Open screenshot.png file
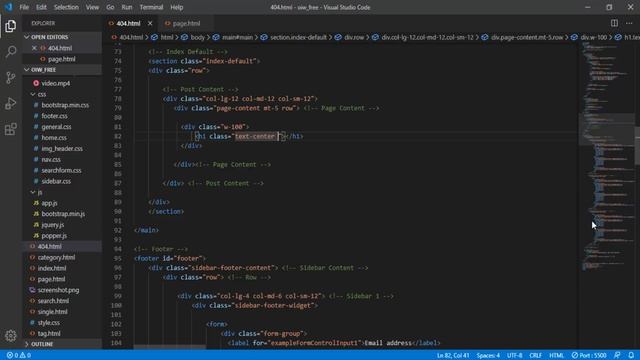Screen dimensions: 640x360 point(62,290)
